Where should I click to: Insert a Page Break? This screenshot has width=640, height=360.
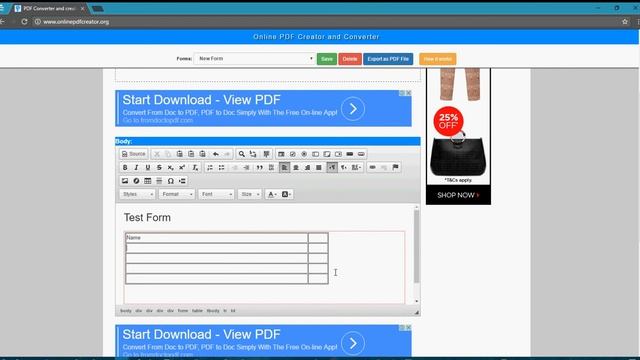(182, 181)
